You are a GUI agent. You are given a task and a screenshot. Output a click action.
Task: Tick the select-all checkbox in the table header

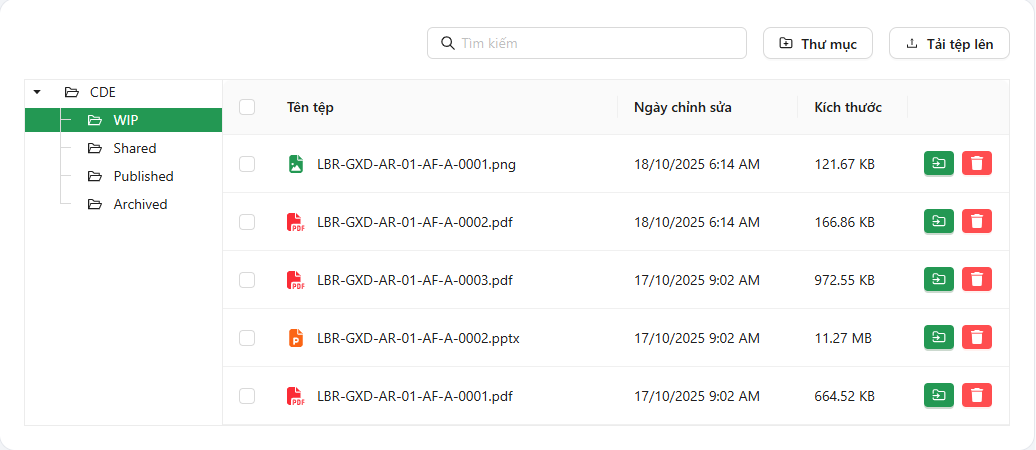tap(247, 107)
